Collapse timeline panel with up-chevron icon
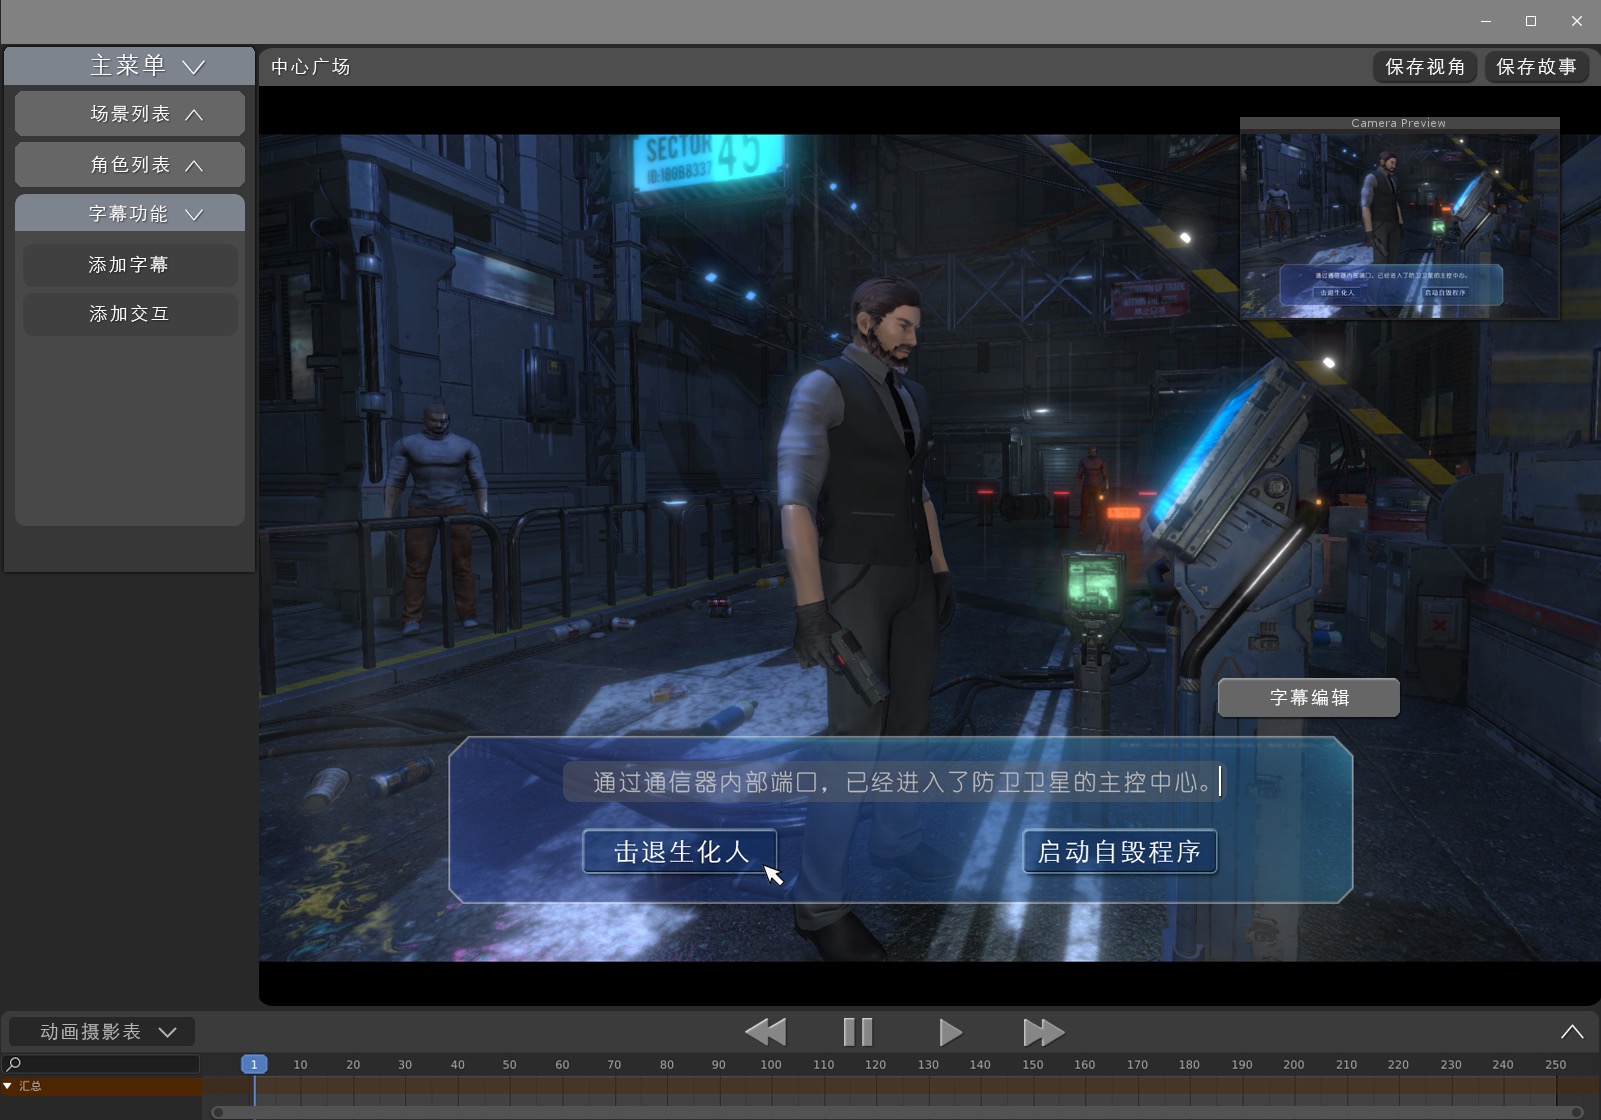 coord(1571,1032)
